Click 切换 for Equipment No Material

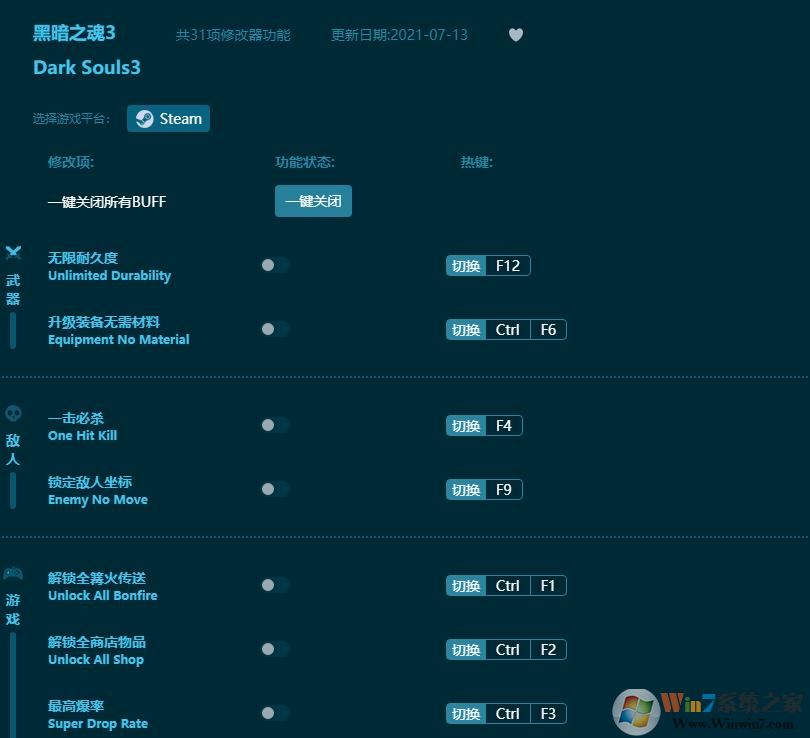tap(466, 329)
